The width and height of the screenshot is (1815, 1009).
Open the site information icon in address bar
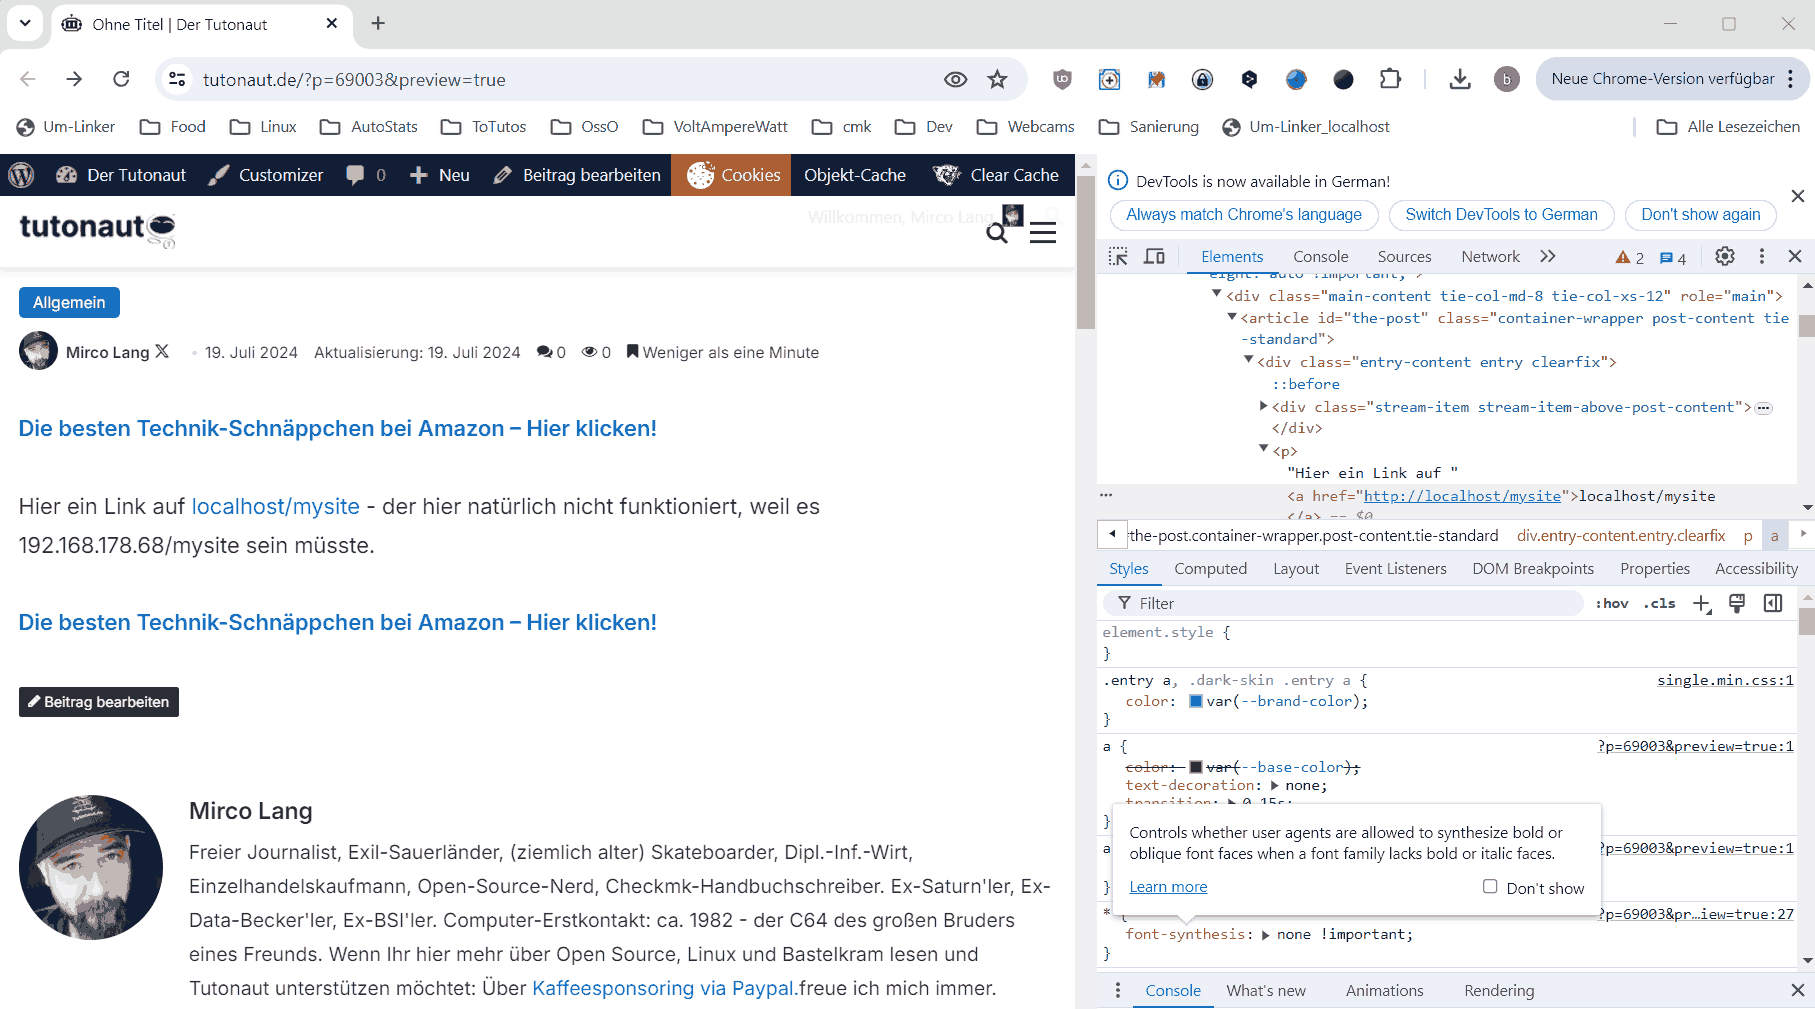(x=177, y=79)
